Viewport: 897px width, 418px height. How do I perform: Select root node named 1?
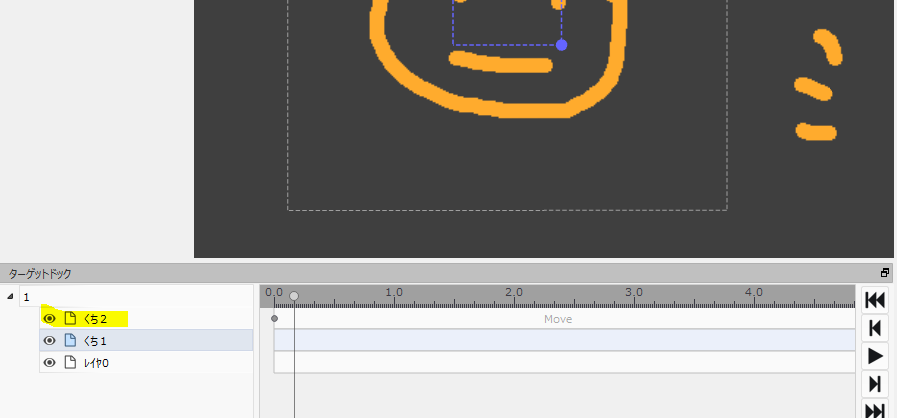point(136,297)
